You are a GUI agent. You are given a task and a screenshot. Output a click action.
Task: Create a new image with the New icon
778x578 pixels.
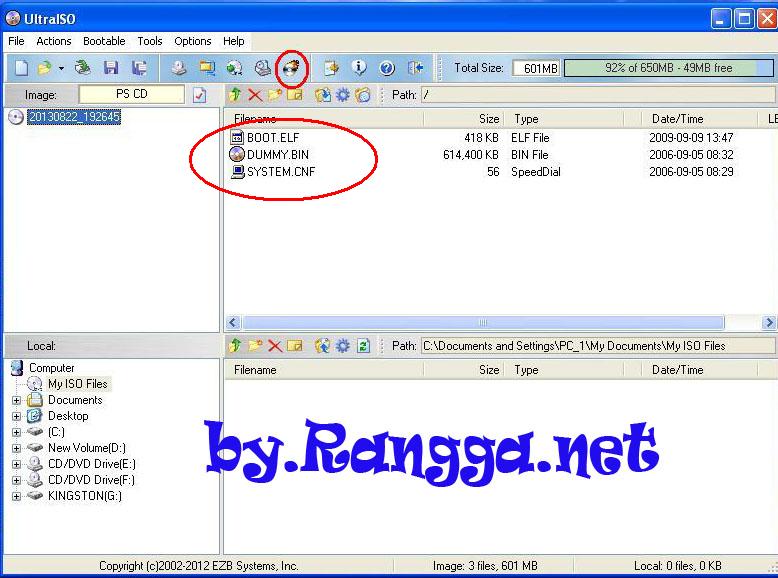[x=21, y=67]
